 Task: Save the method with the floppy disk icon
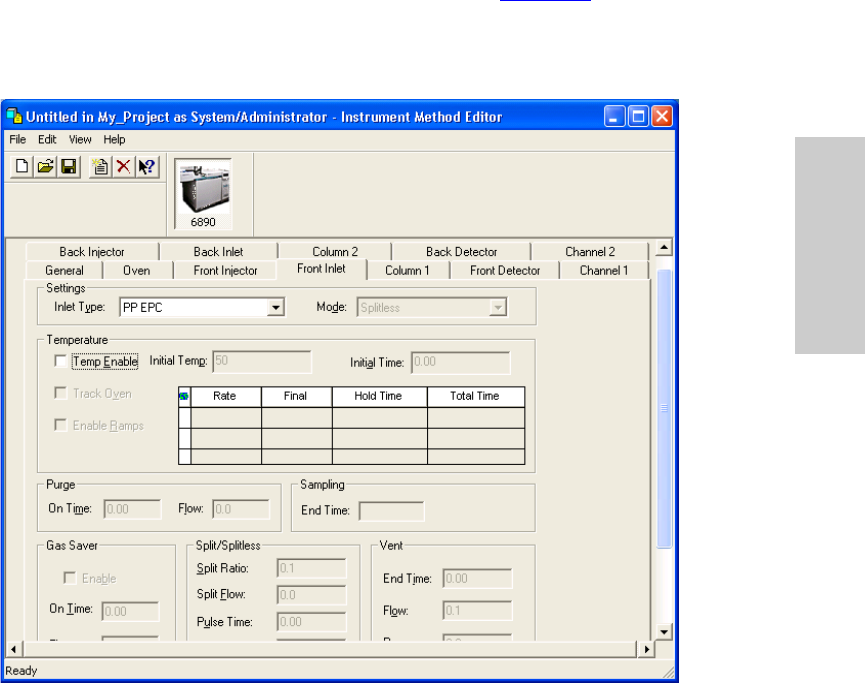tap(68, 166)
